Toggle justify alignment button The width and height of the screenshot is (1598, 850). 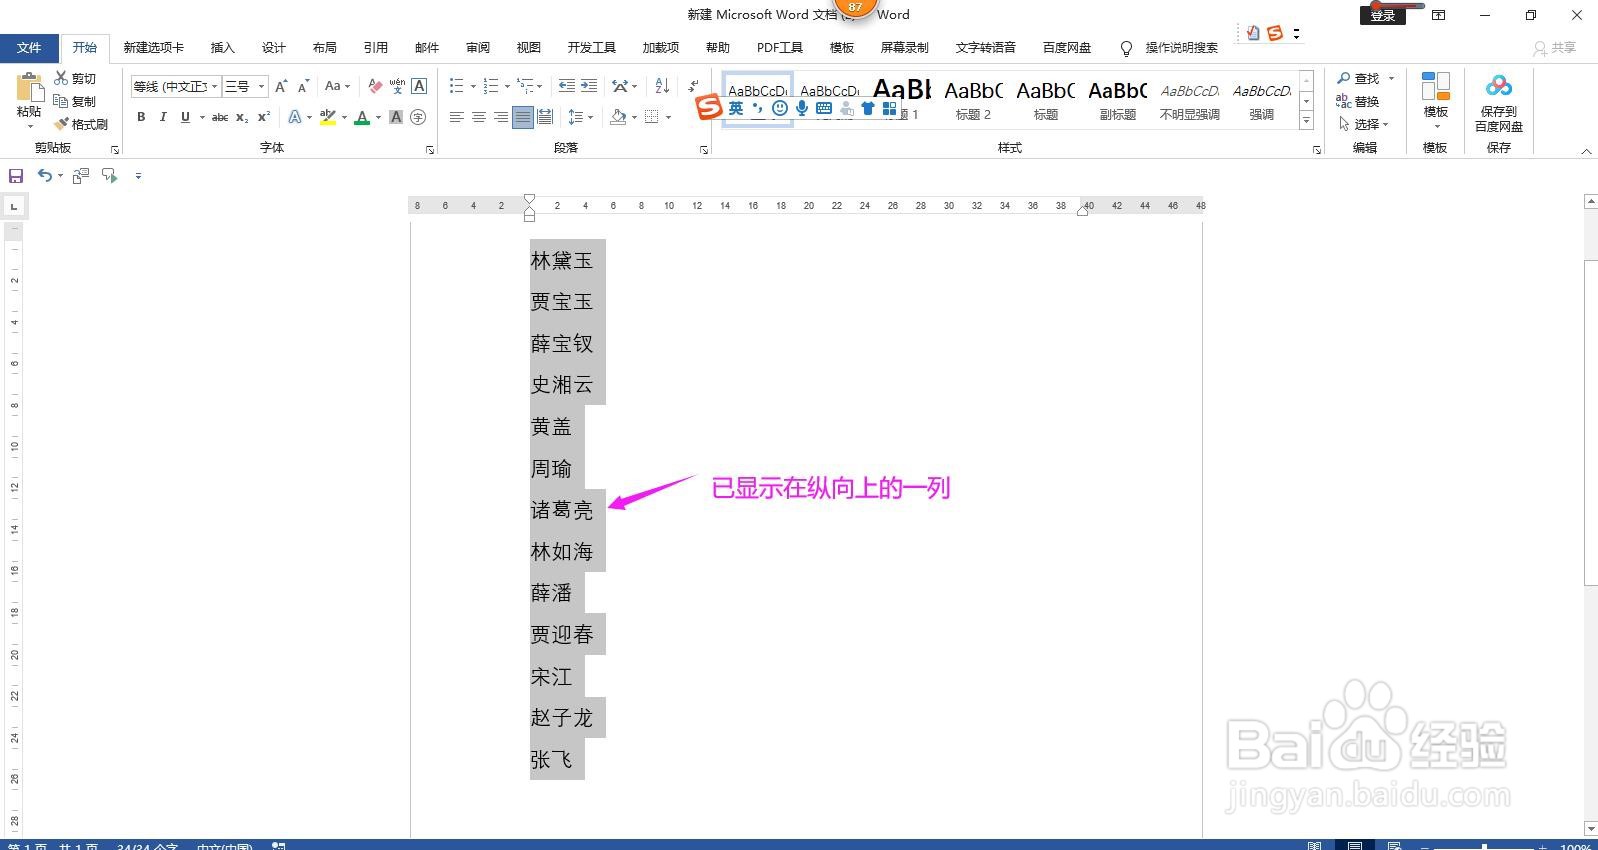pos(522,117)
